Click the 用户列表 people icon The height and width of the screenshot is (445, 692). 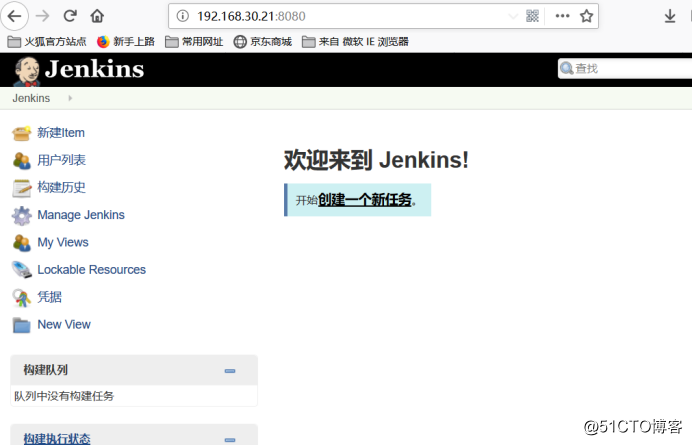tap(22, 161)
